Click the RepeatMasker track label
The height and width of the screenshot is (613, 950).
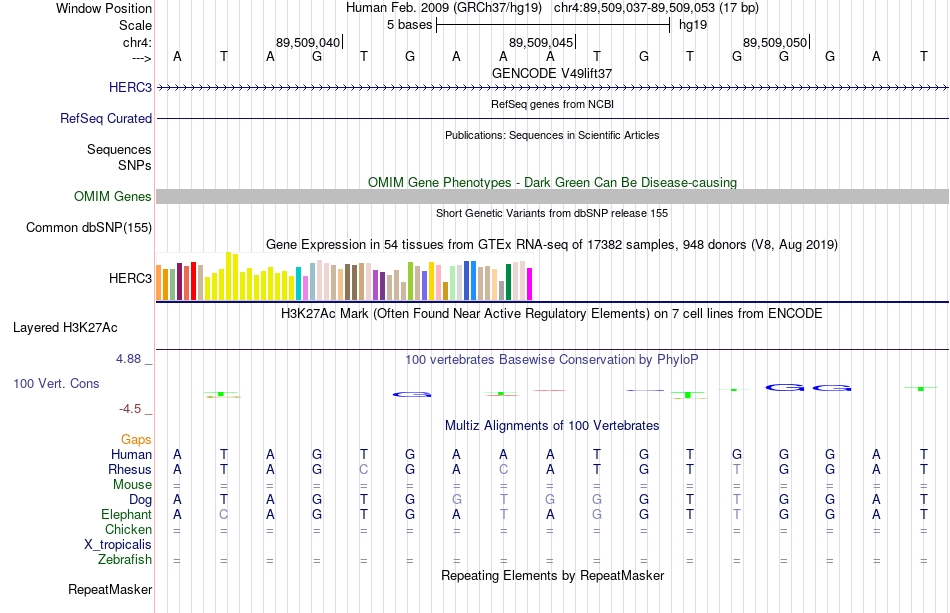point(110,589)
